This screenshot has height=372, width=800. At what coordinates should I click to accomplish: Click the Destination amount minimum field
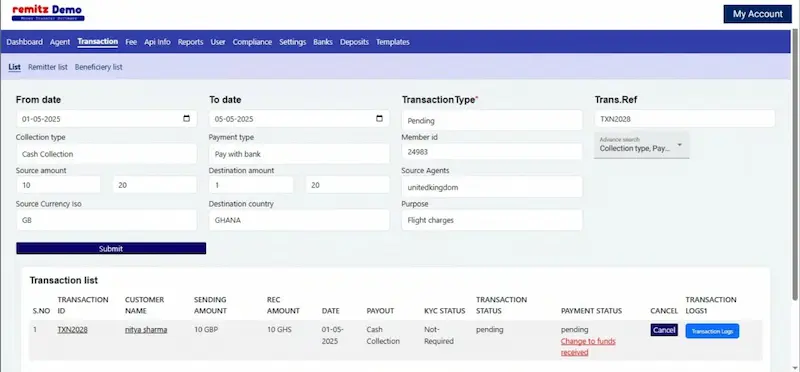(251, 185)
